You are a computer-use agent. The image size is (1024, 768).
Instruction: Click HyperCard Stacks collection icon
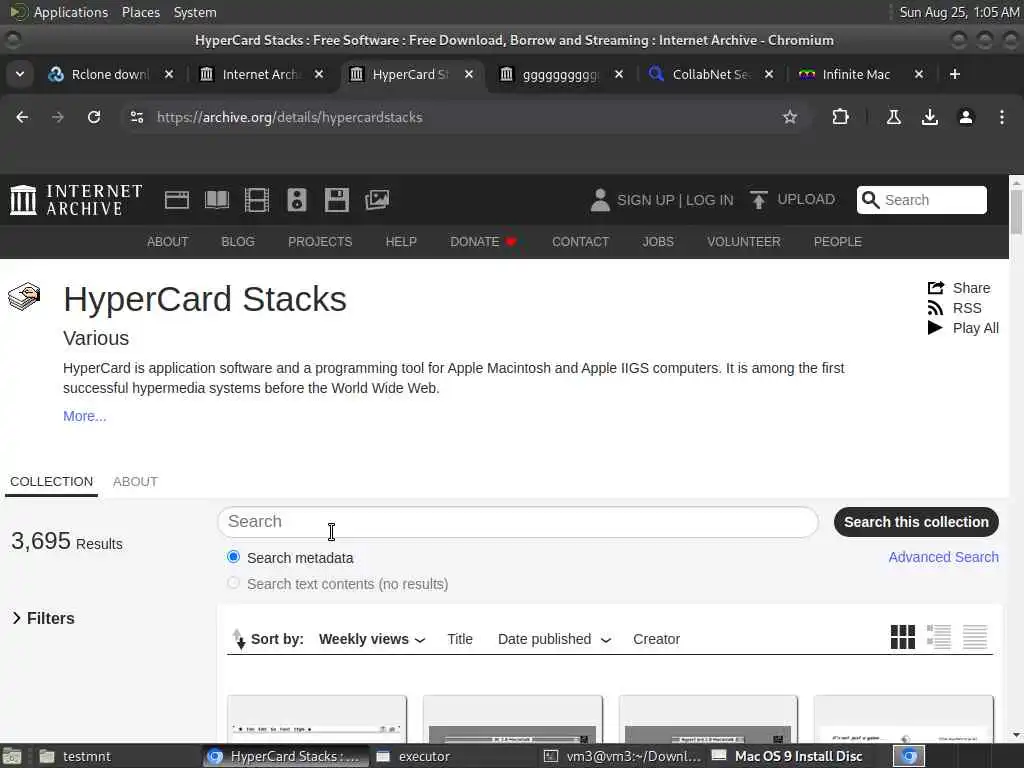pos(24,297)
